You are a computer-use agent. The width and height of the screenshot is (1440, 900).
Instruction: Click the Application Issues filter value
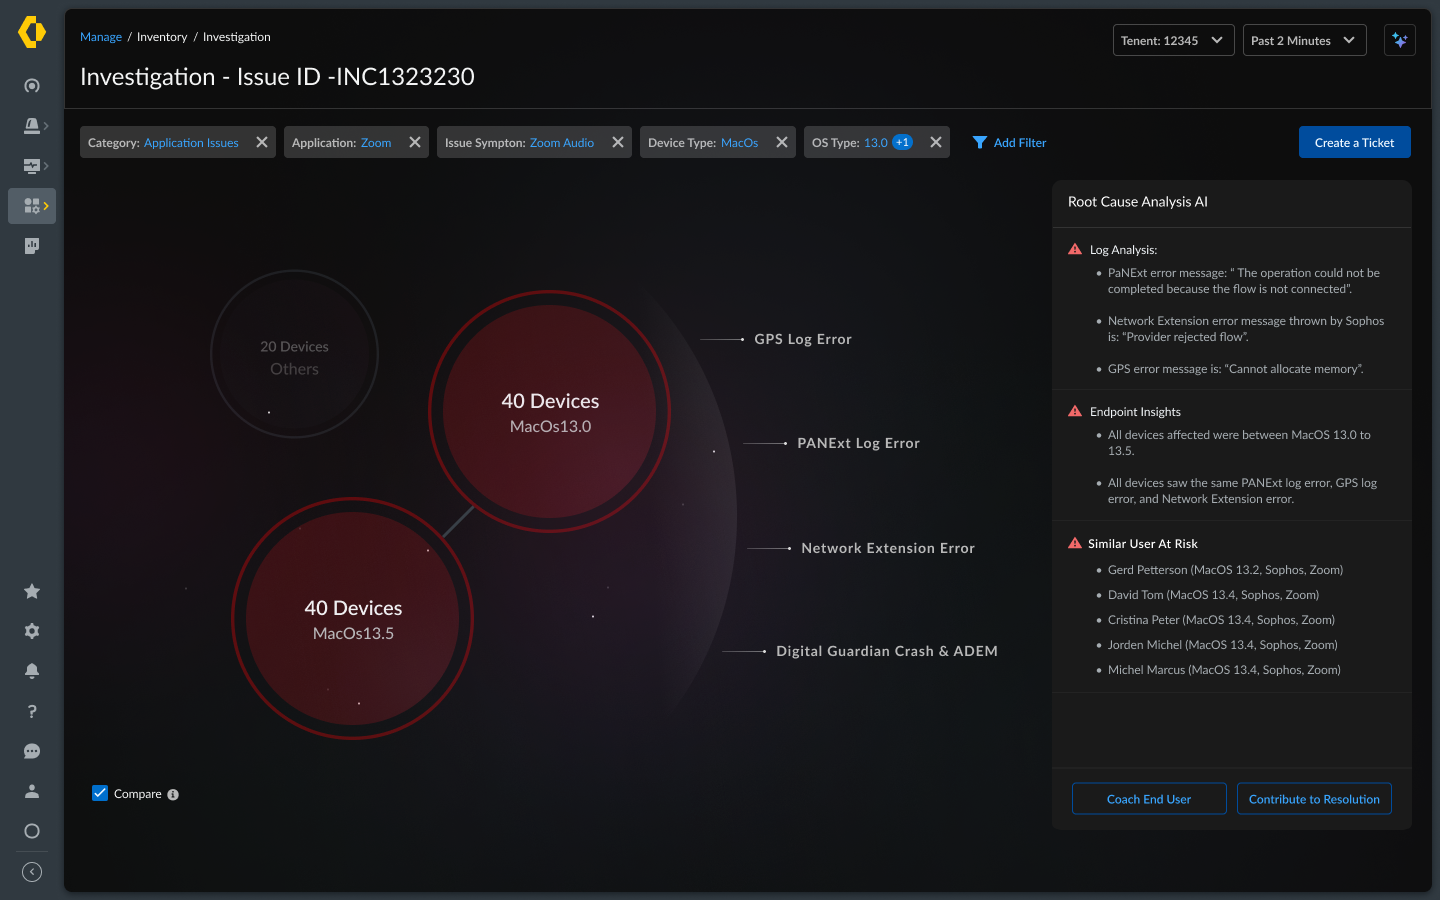point(191,143)
